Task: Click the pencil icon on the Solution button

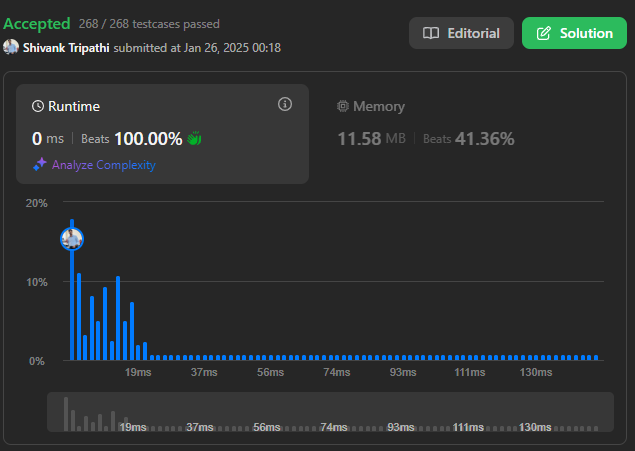Action: point(544,33)
